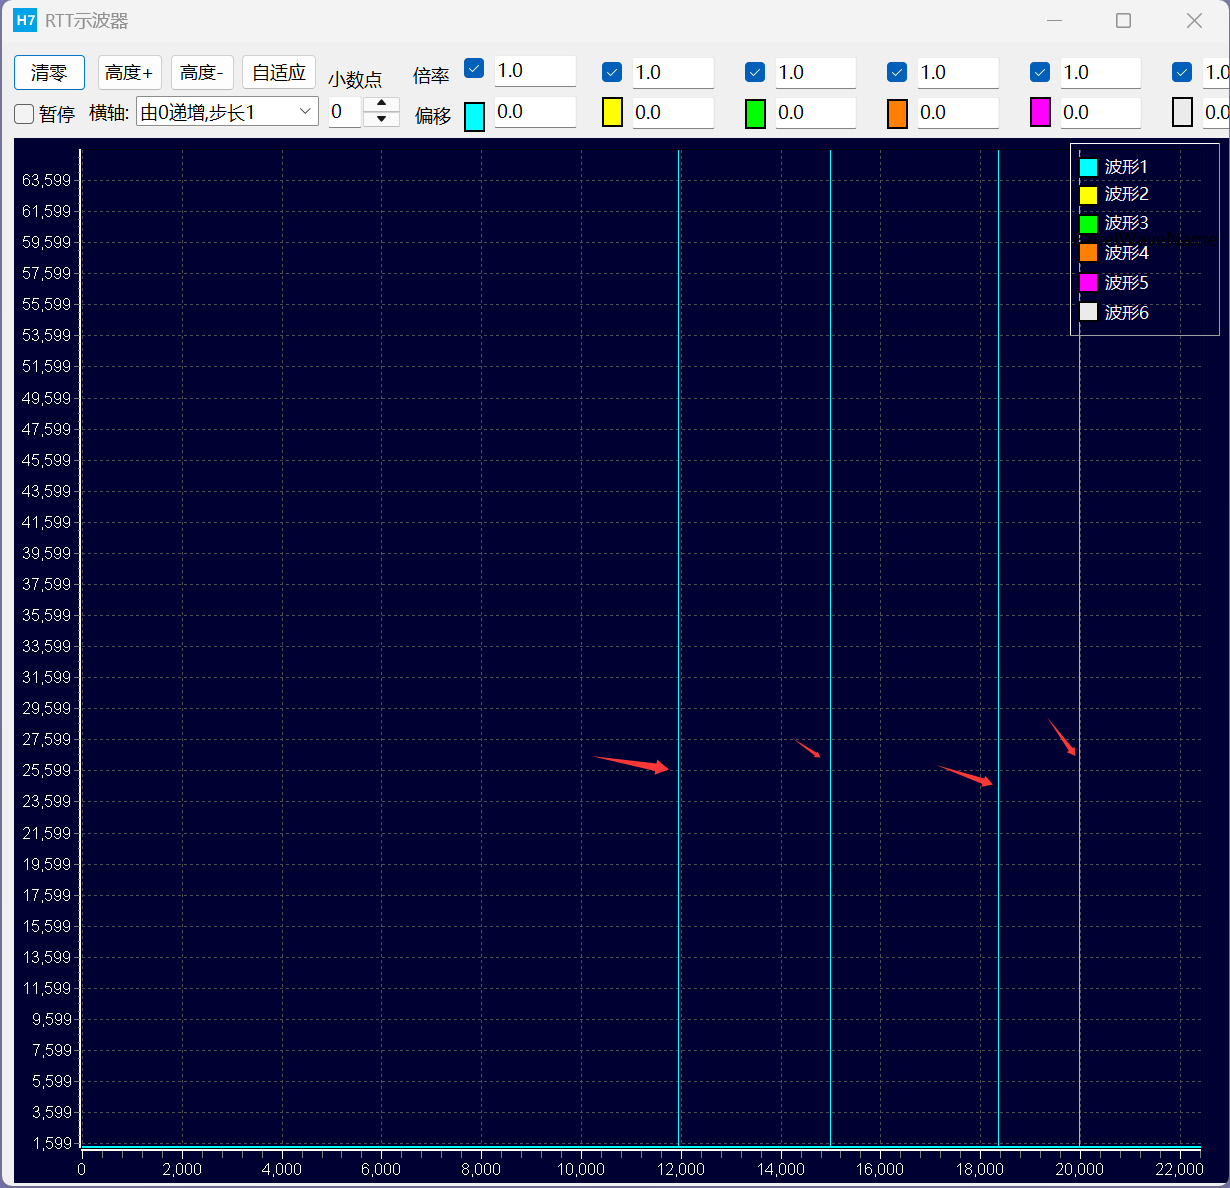Click y-axis label 1,599

[x=52, y=1143]
